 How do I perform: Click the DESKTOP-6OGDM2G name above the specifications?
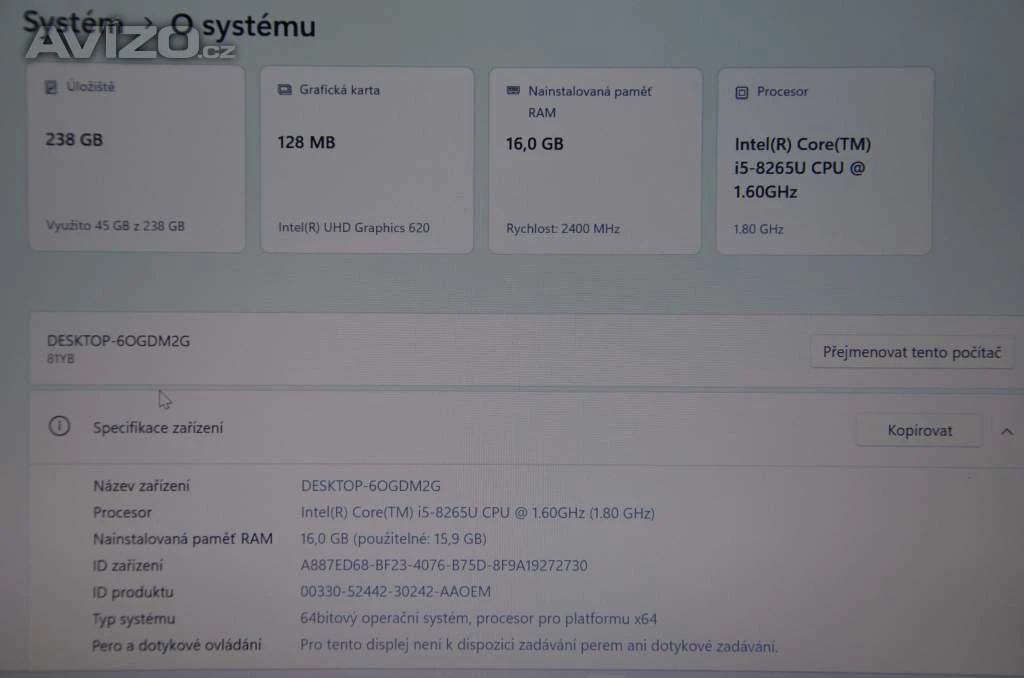(118, 341)
